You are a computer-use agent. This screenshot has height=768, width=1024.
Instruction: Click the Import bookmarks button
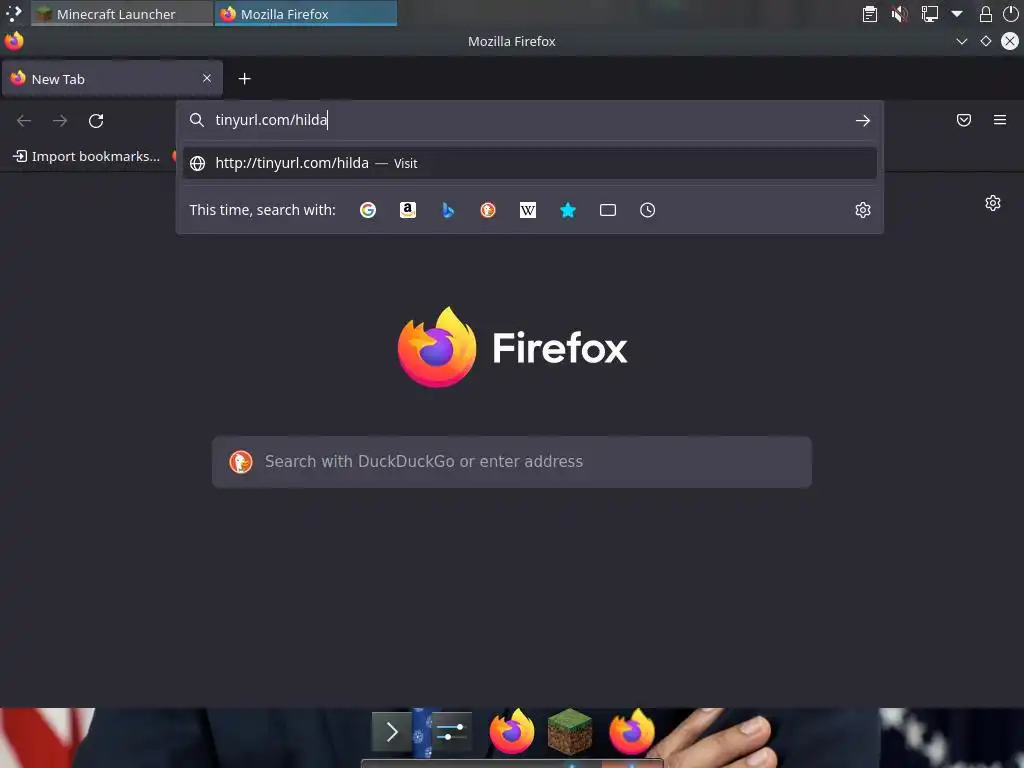(86, 156)
